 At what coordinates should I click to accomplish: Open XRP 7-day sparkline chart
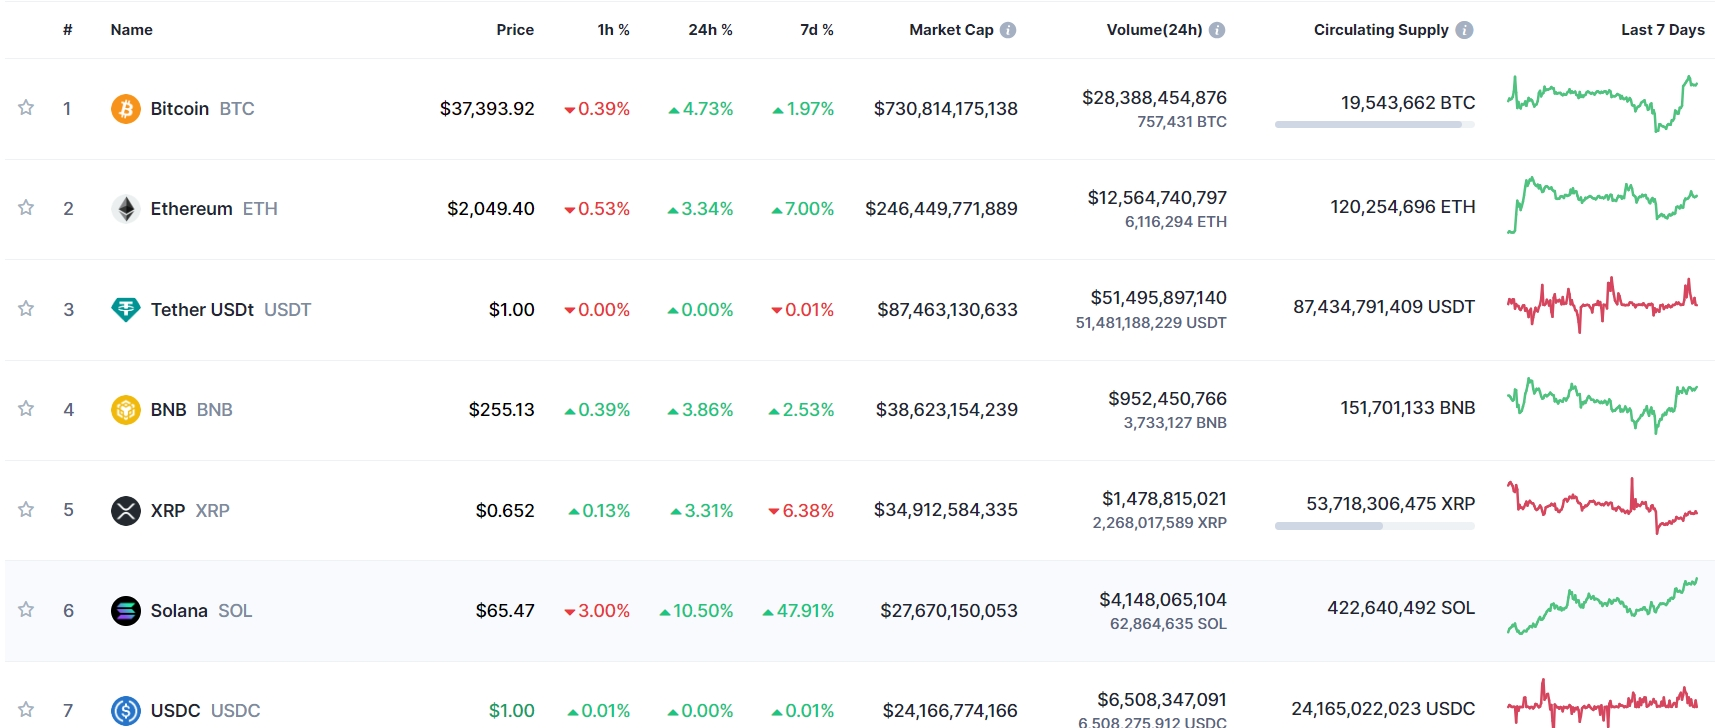1603,506
